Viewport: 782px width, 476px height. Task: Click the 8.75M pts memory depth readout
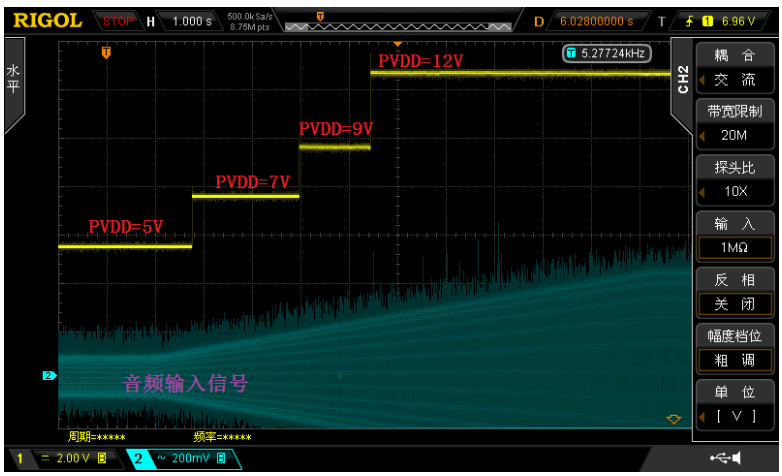click(249, 27)
